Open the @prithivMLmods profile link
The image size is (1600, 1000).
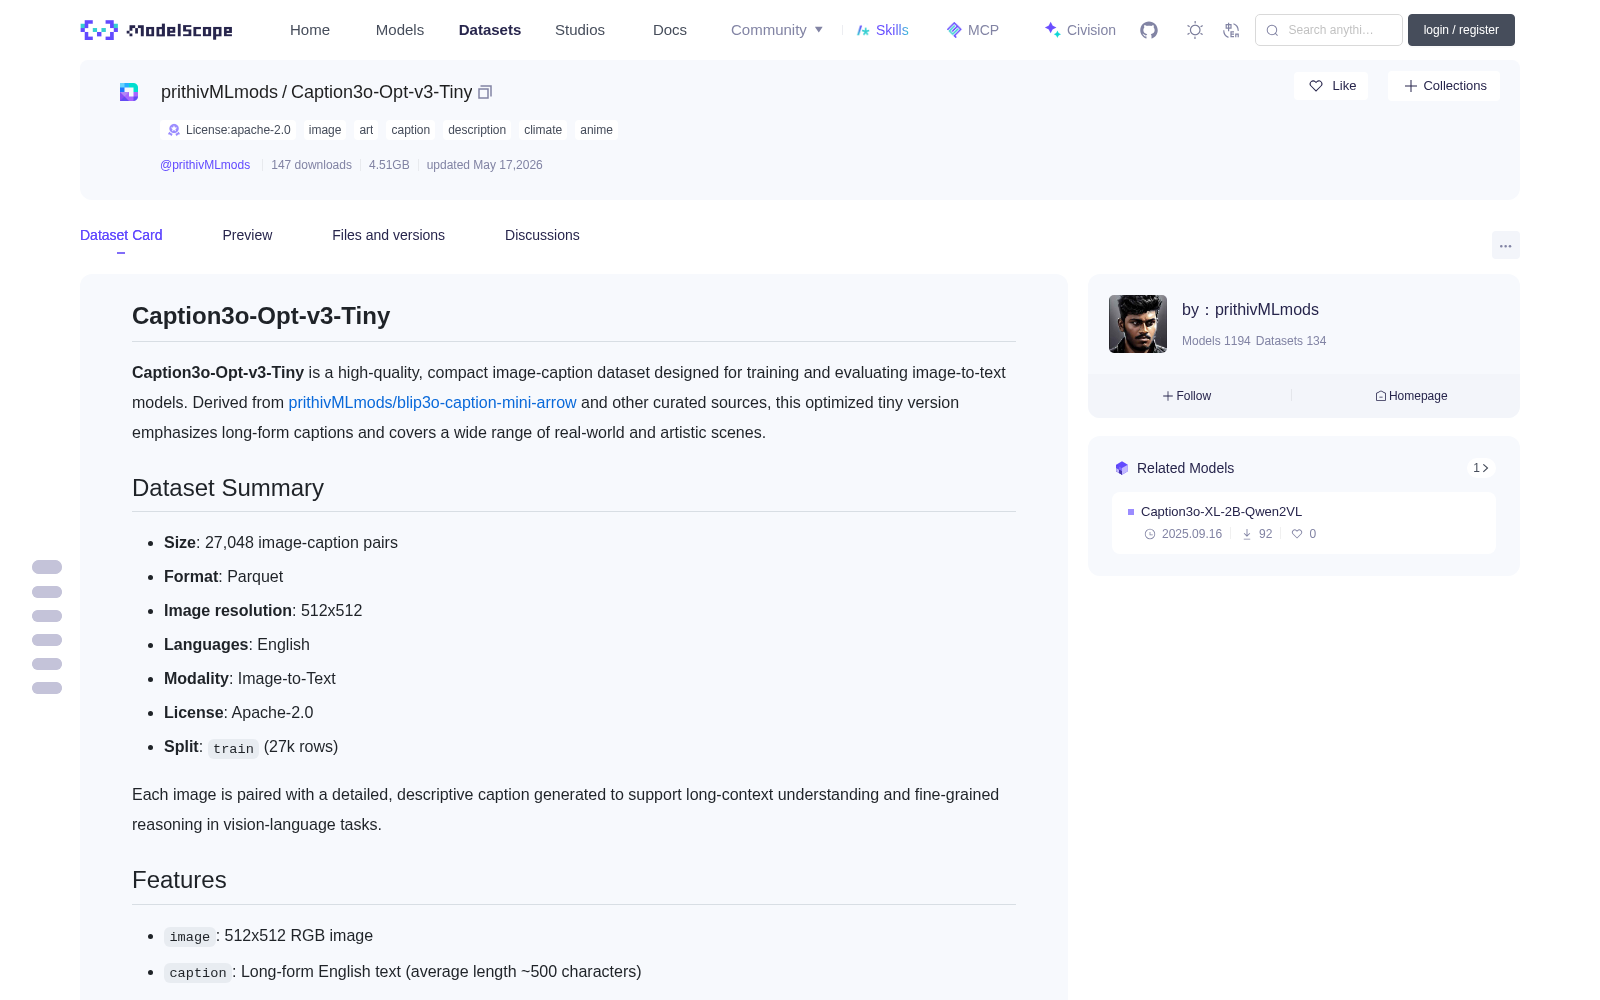tap(205, 165)
